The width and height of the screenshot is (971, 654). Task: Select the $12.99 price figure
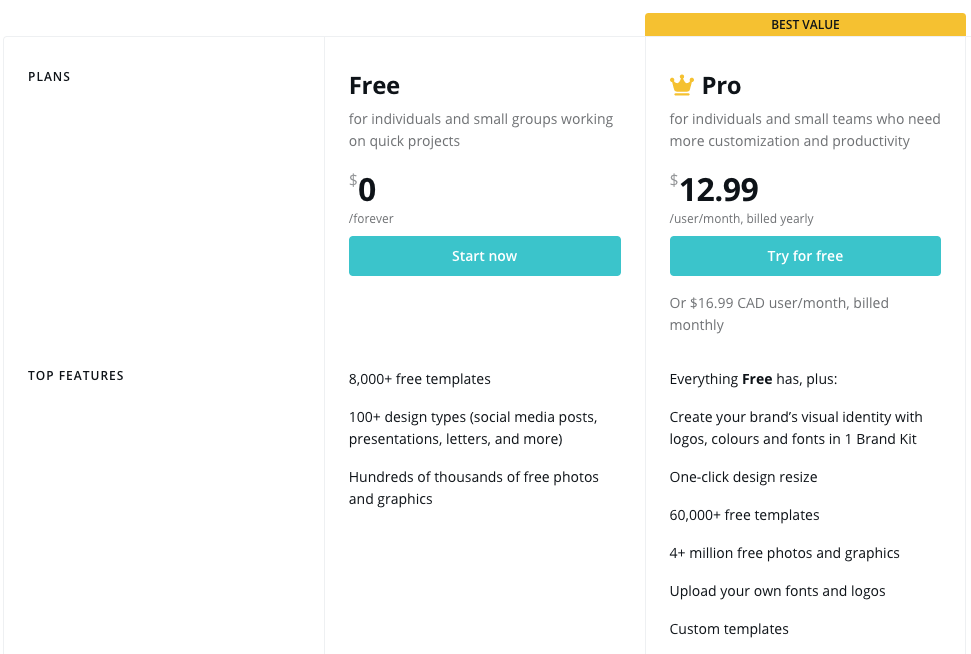pos(713,189)
